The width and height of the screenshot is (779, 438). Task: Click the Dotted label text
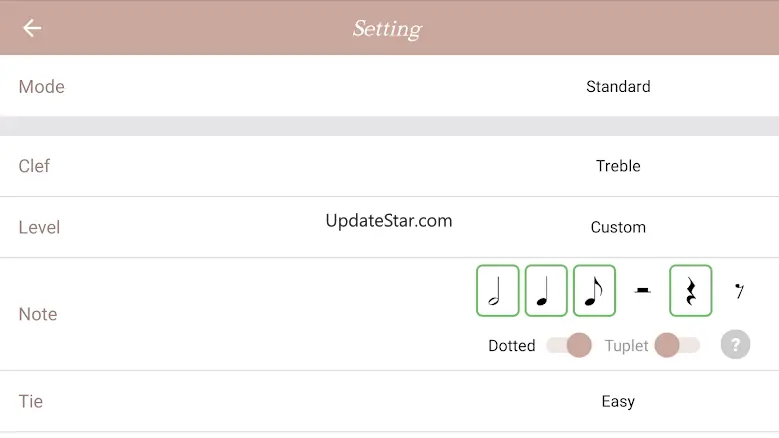coord(512,346)
